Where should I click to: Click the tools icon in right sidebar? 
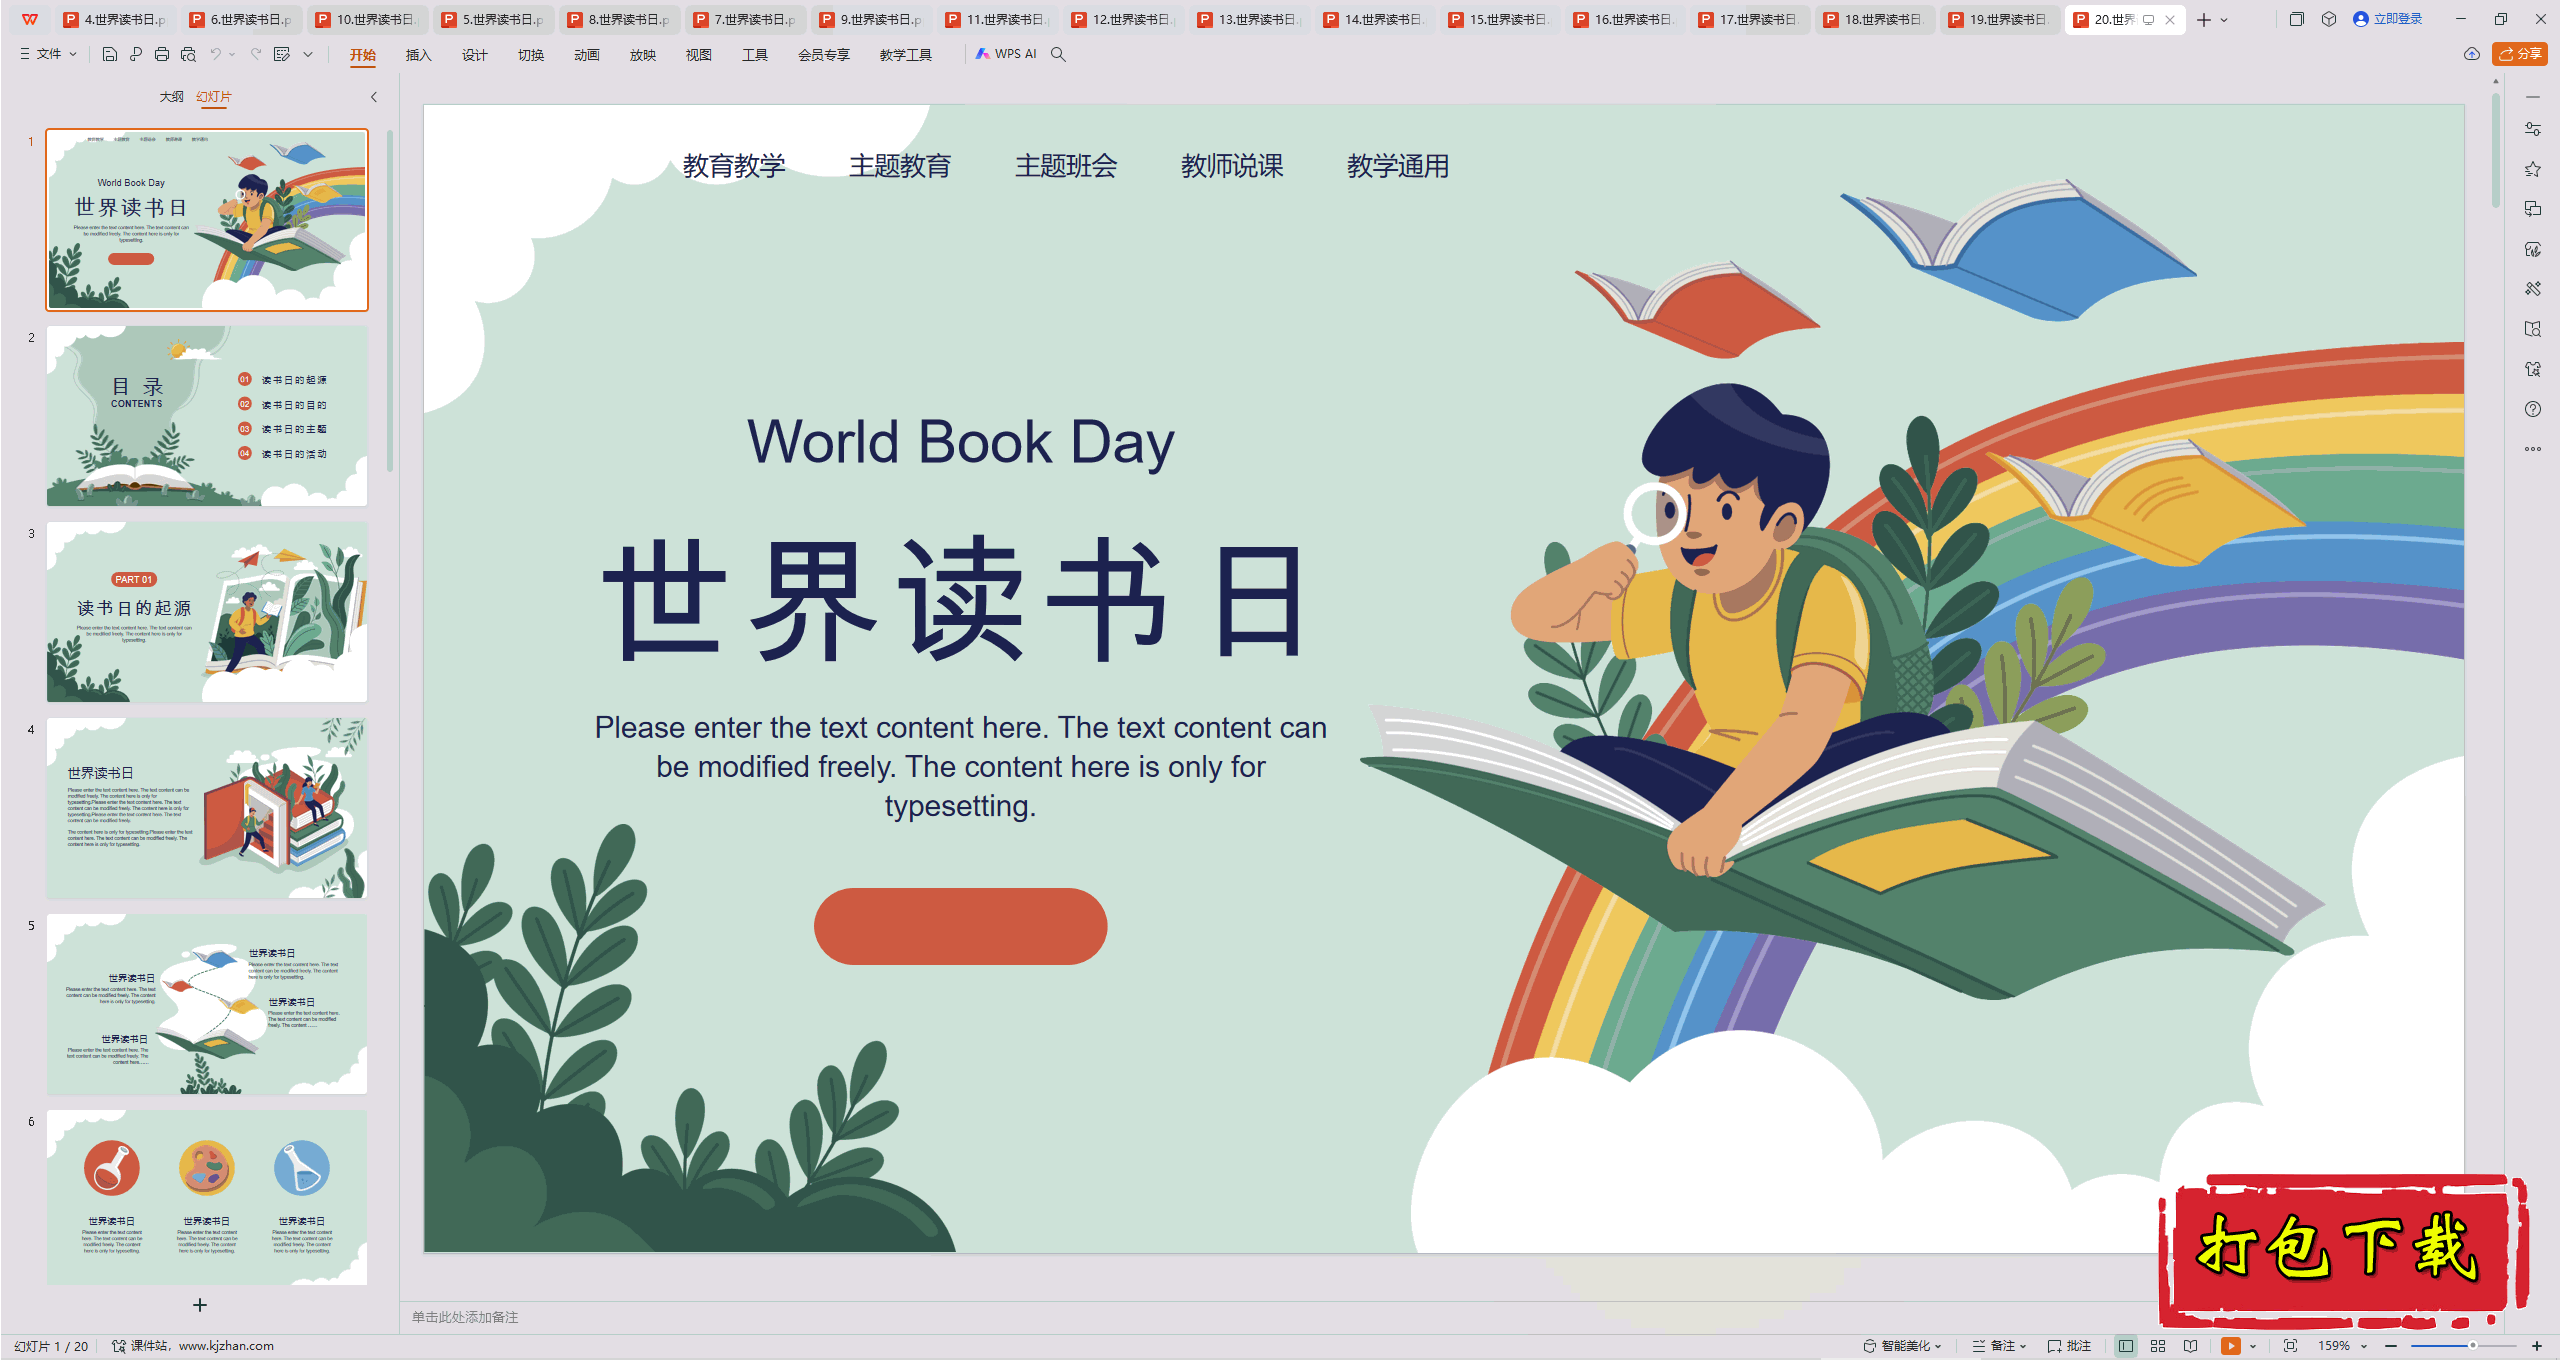tap(2532, 289)
